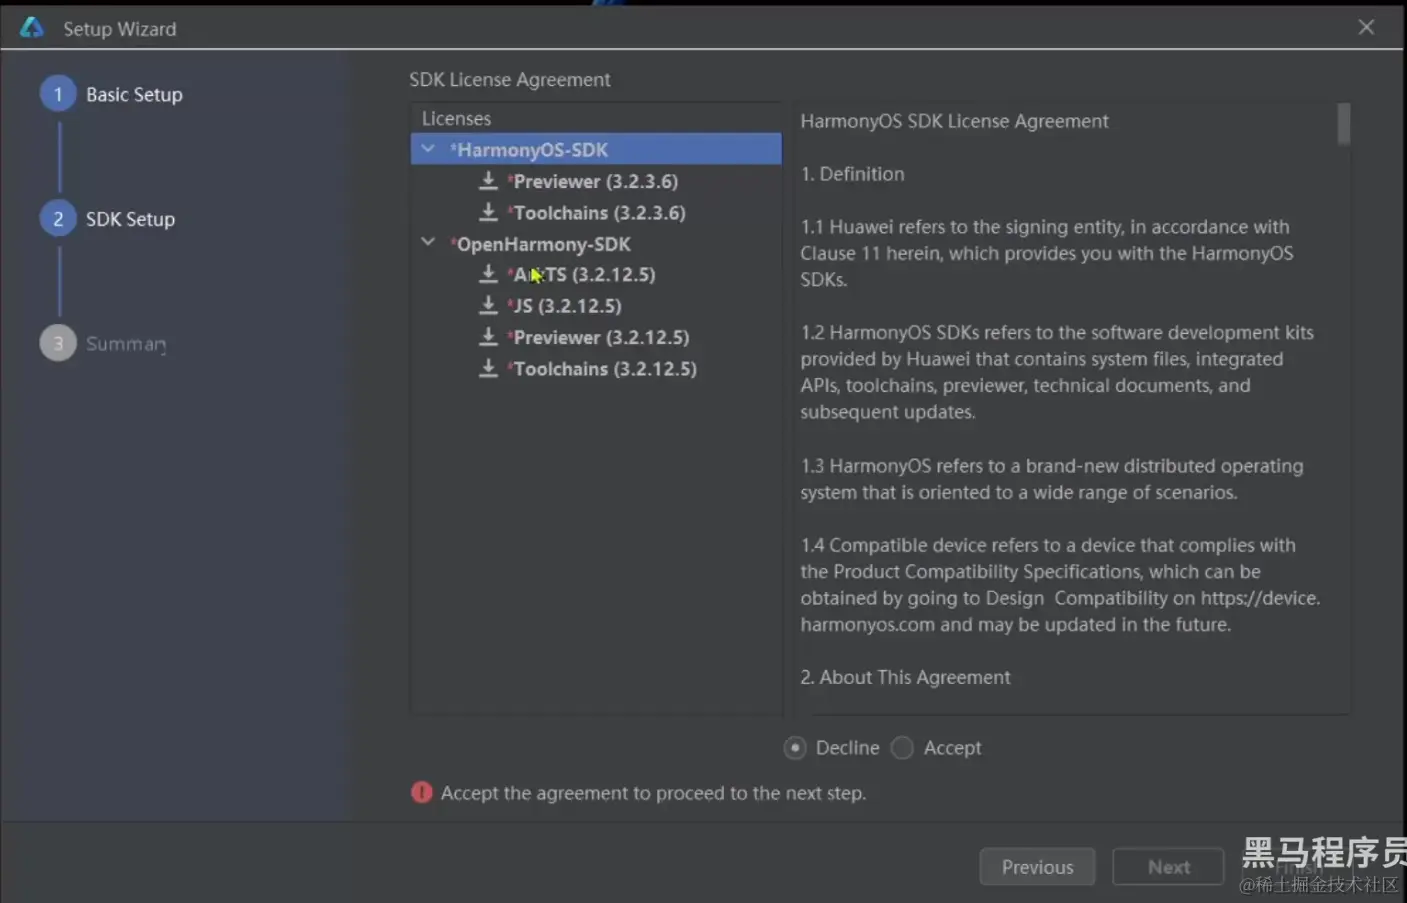
Task: Click the '2. About This Agreement' heading
Action: coord(905,677)
